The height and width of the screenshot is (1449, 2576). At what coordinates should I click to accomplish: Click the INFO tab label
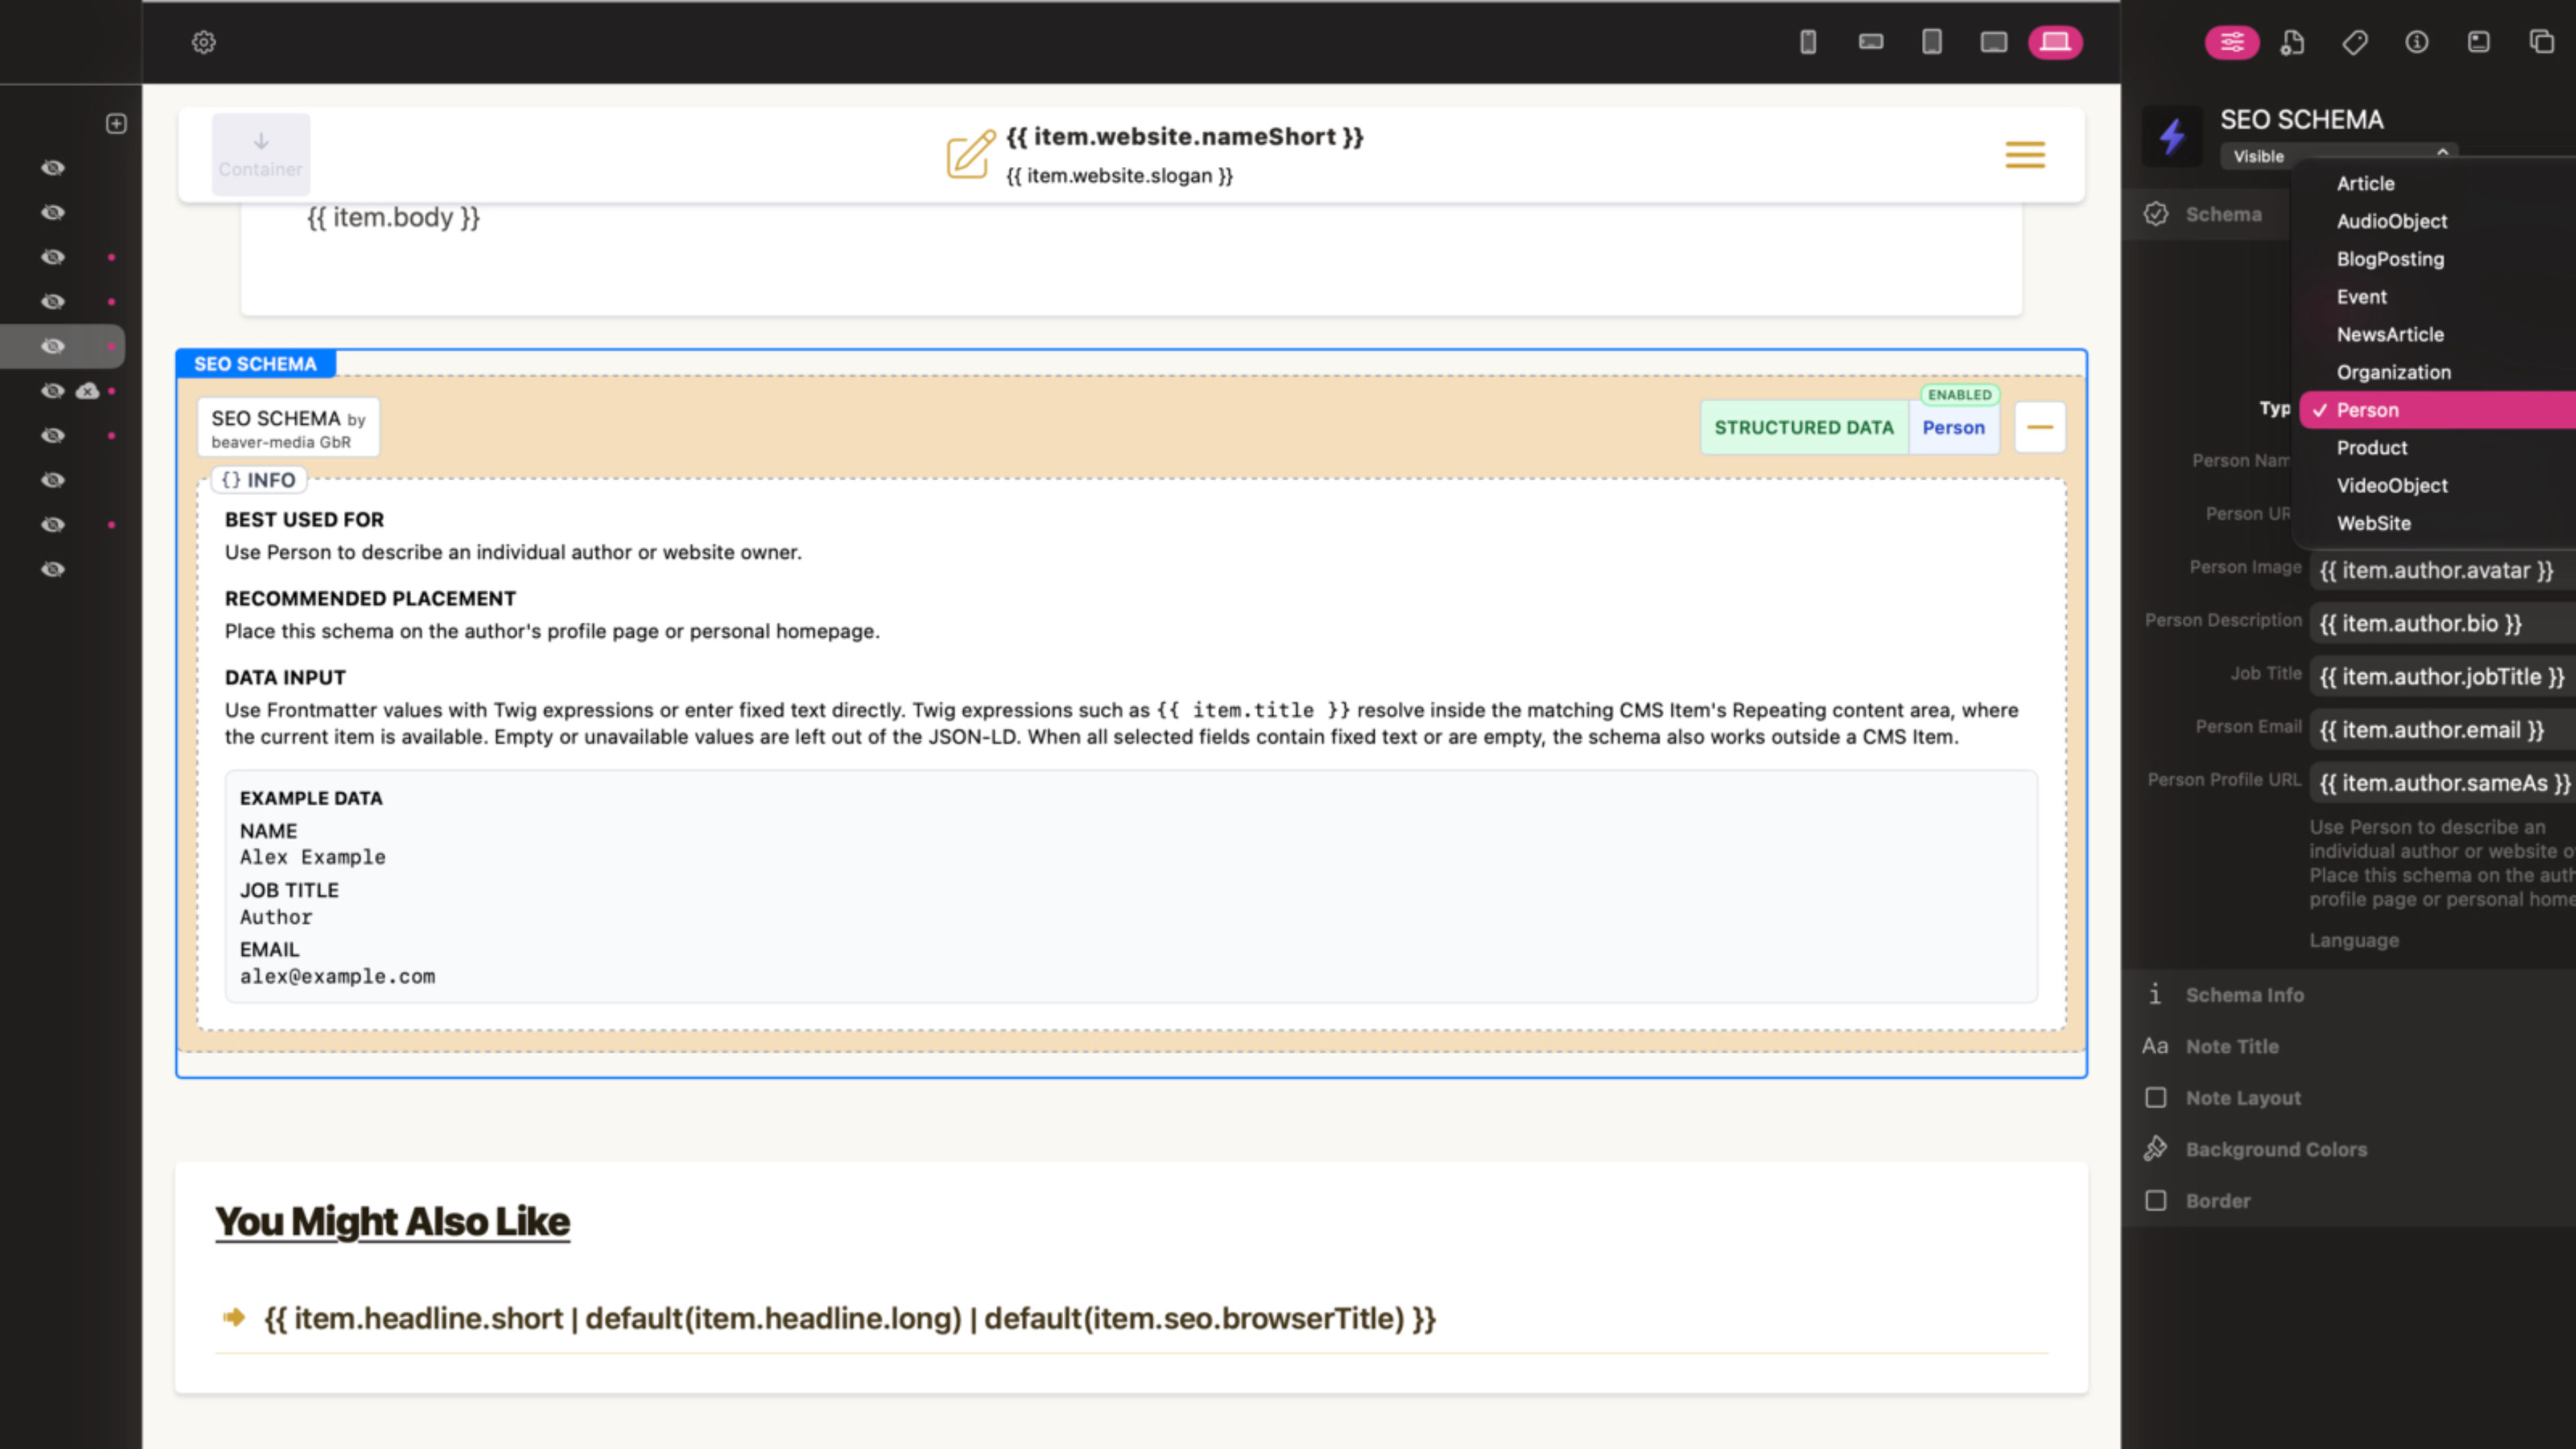pos(259,480)
